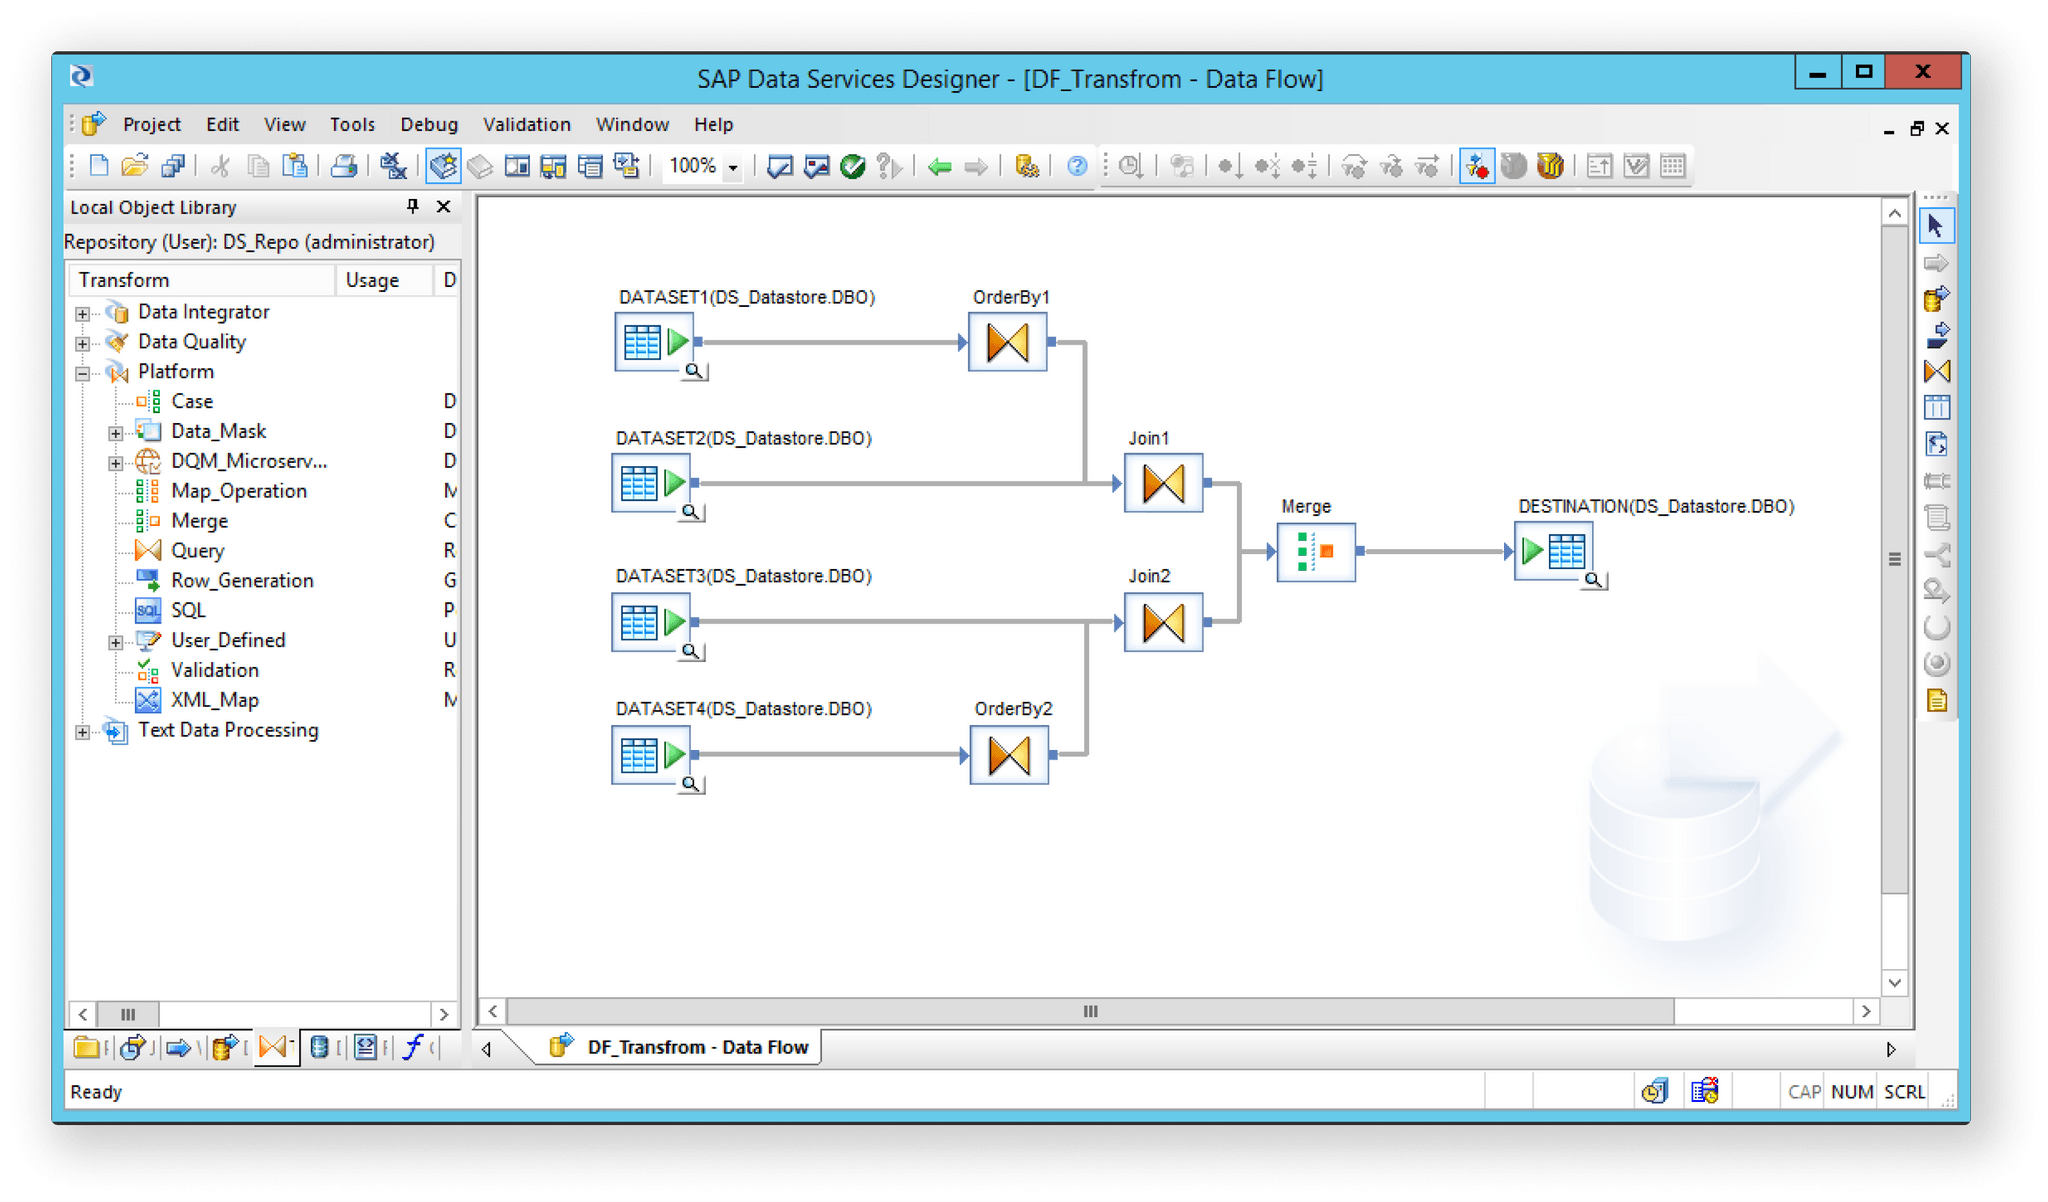Screen dimensions: 2048x1202
Task: Open the Debug menu
Action: (x=429, y=124)
